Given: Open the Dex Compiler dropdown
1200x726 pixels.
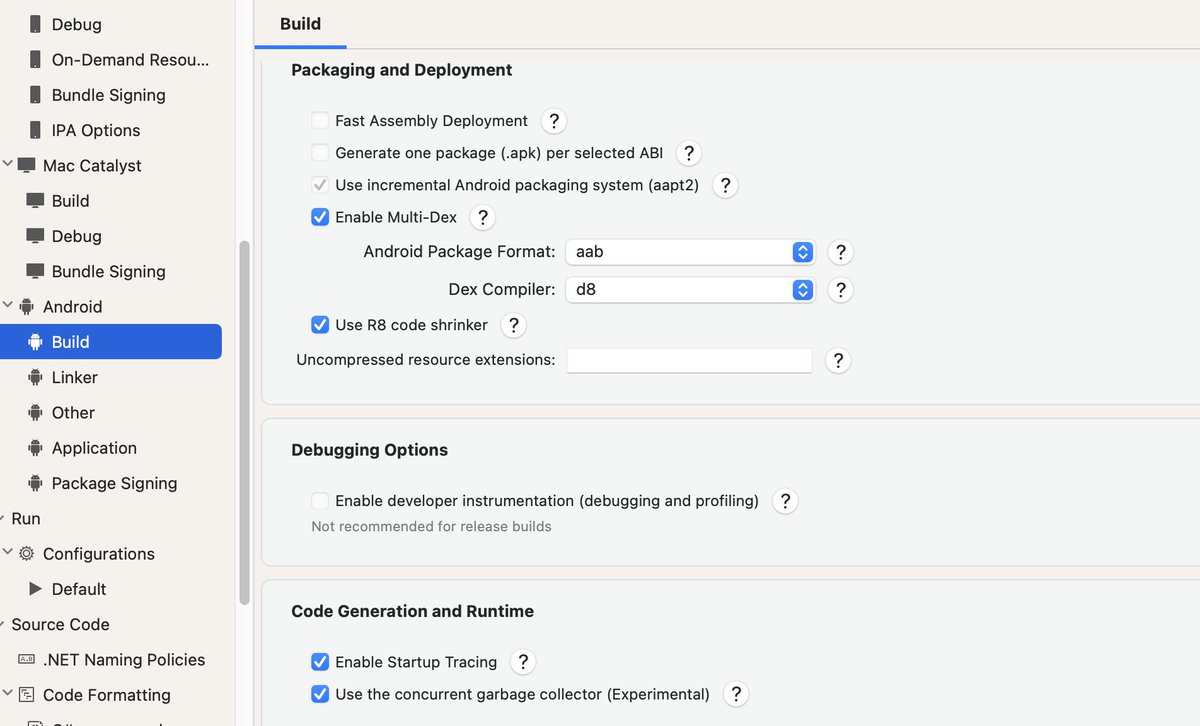Looking at the screenshot, I should tap(690, 290).
